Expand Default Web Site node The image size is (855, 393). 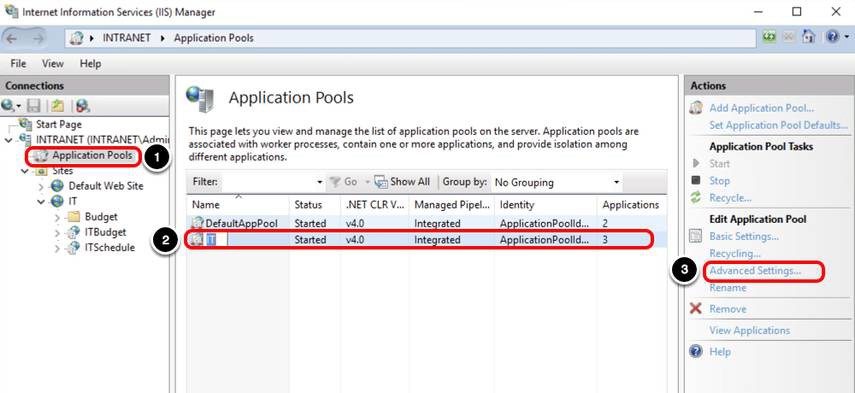click(x=41, y=186)
